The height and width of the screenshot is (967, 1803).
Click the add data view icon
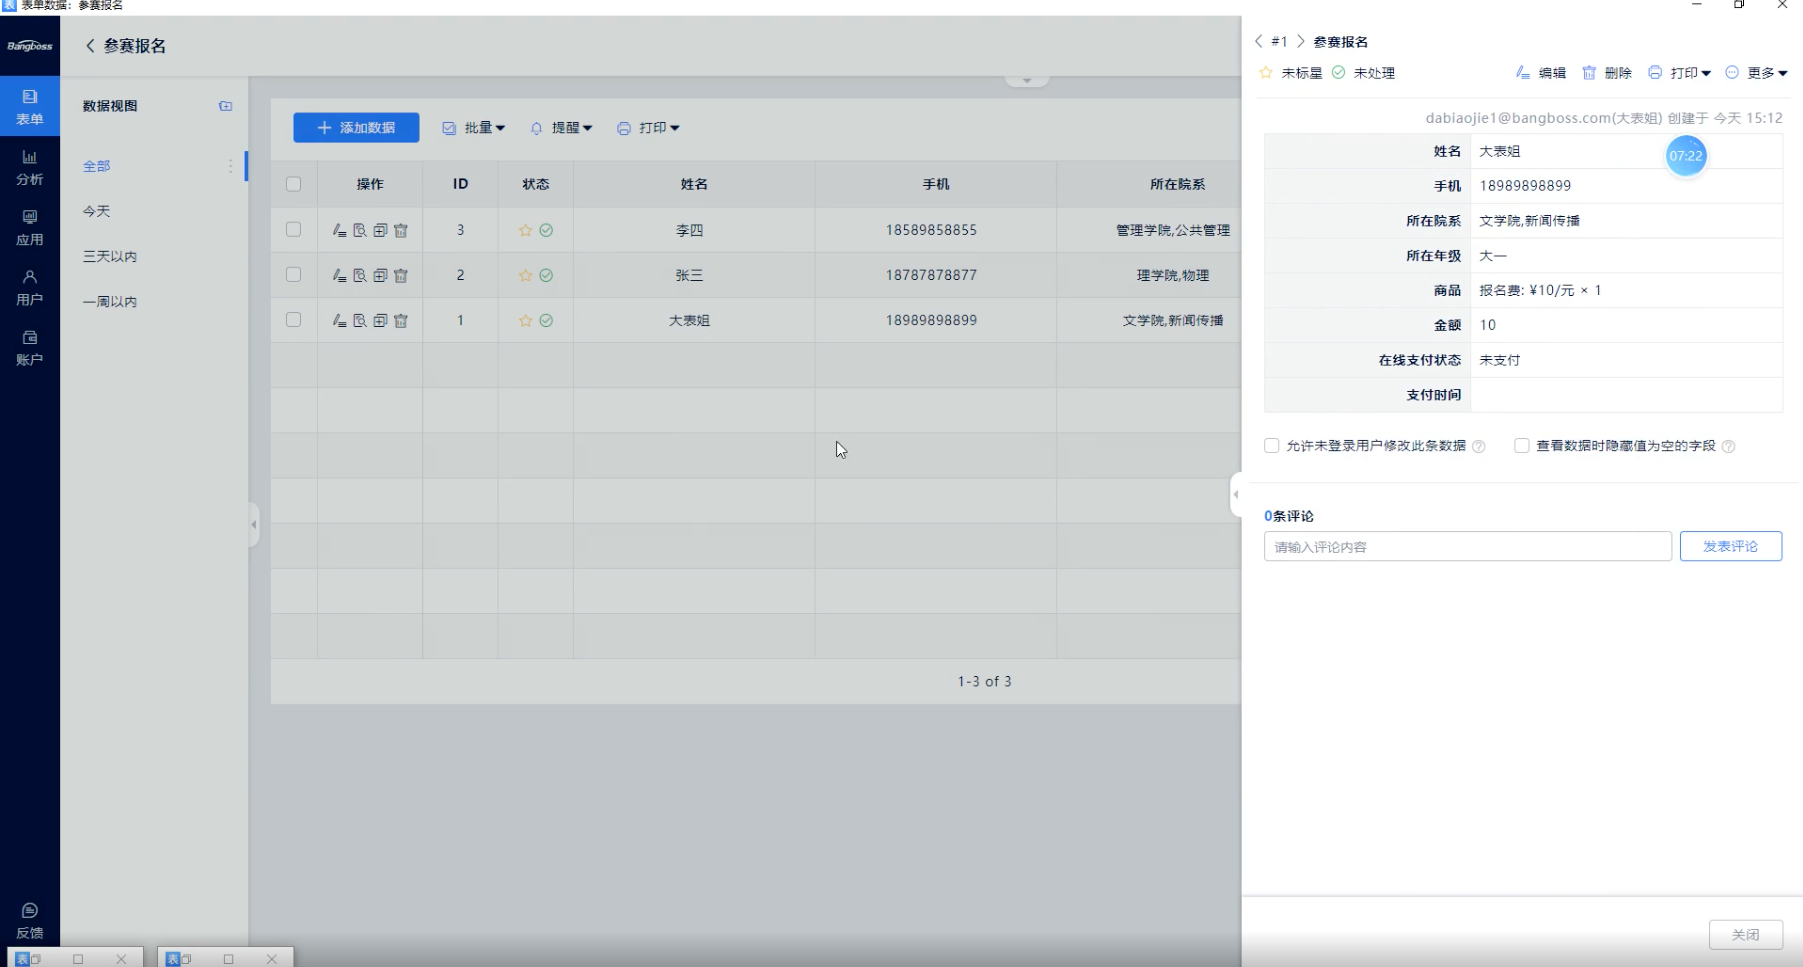225,106
